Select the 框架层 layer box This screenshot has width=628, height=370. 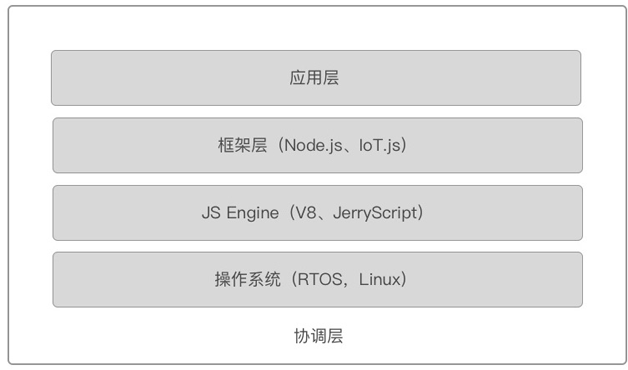coord(318,145)
